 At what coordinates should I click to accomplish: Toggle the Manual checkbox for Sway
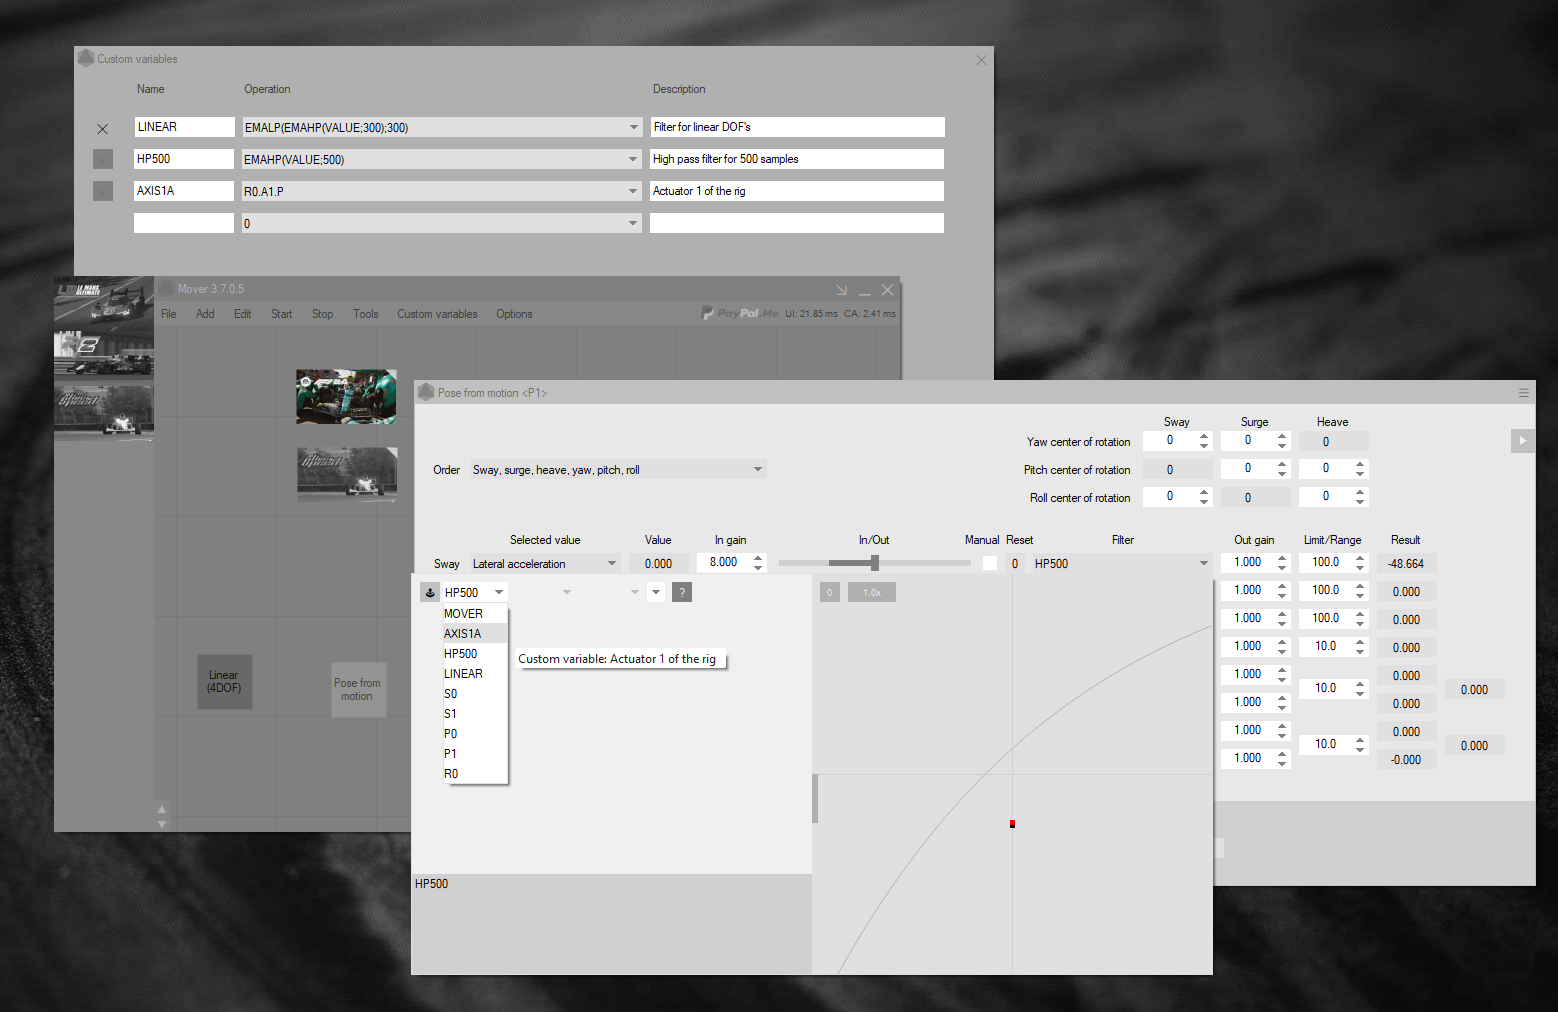990,564
